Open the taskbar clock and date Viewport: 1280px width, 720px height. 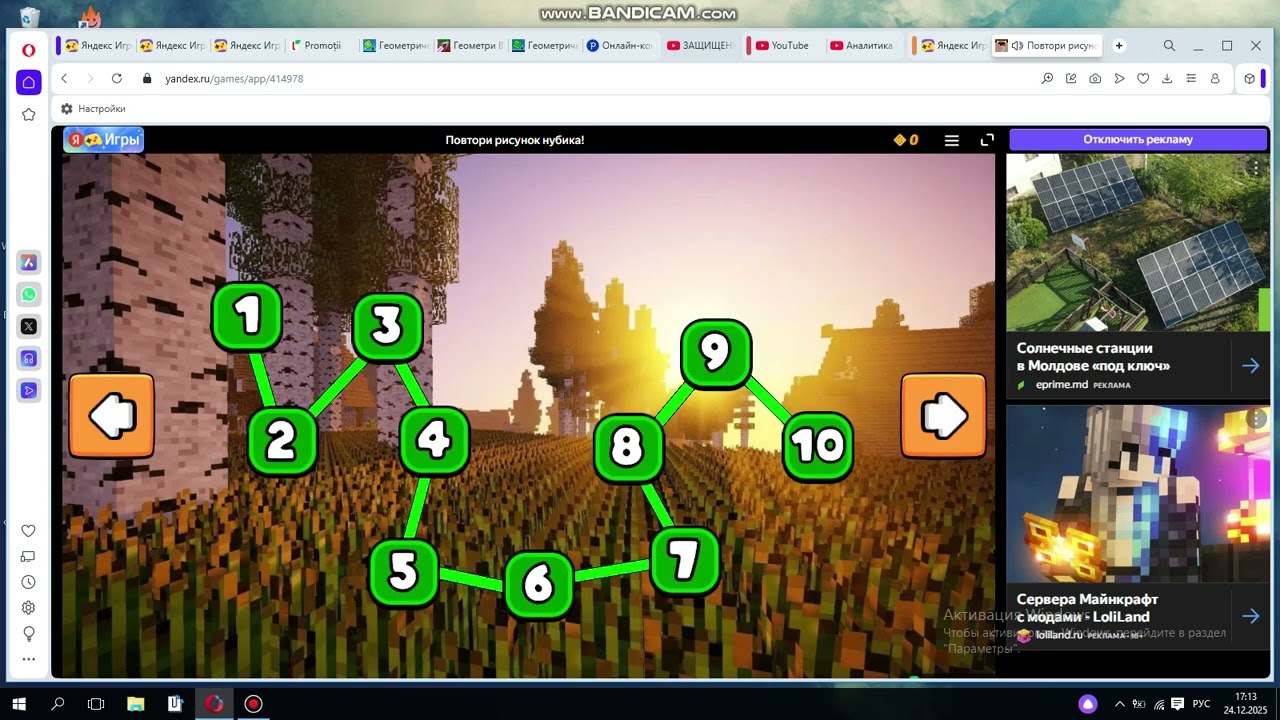(1244, 704)
